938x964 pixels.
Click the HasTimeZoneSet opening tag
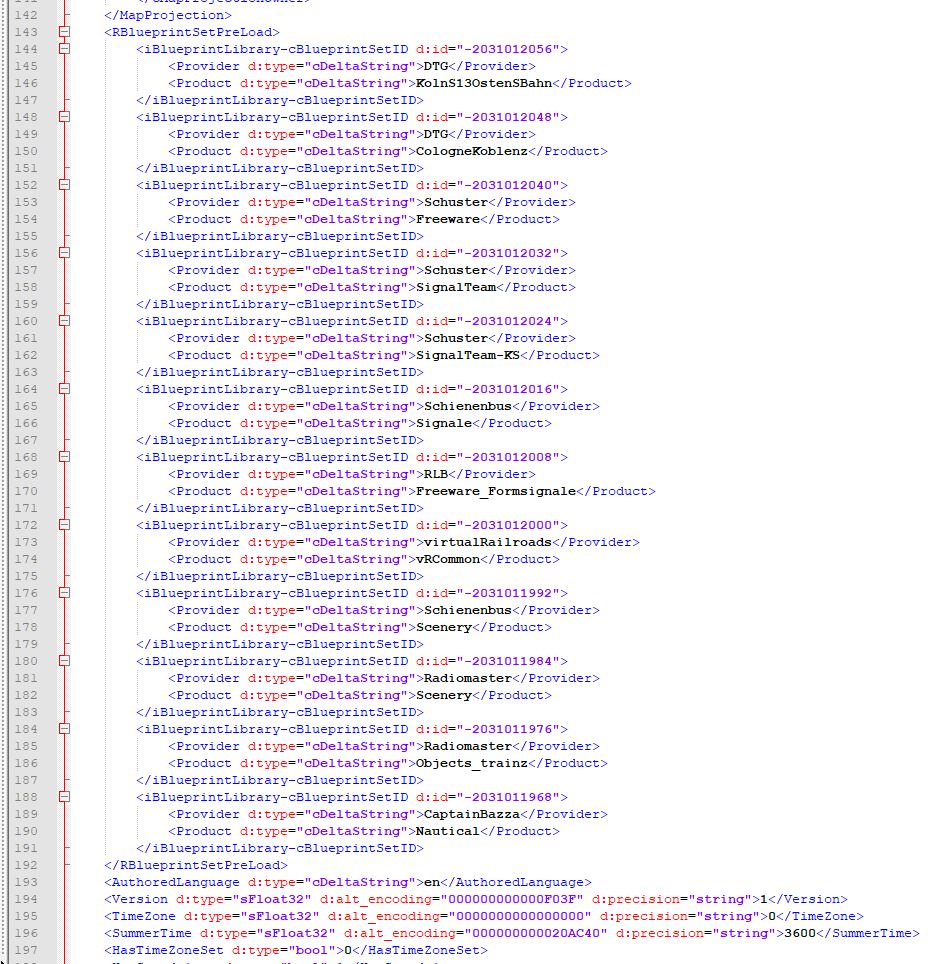point(224,950)
